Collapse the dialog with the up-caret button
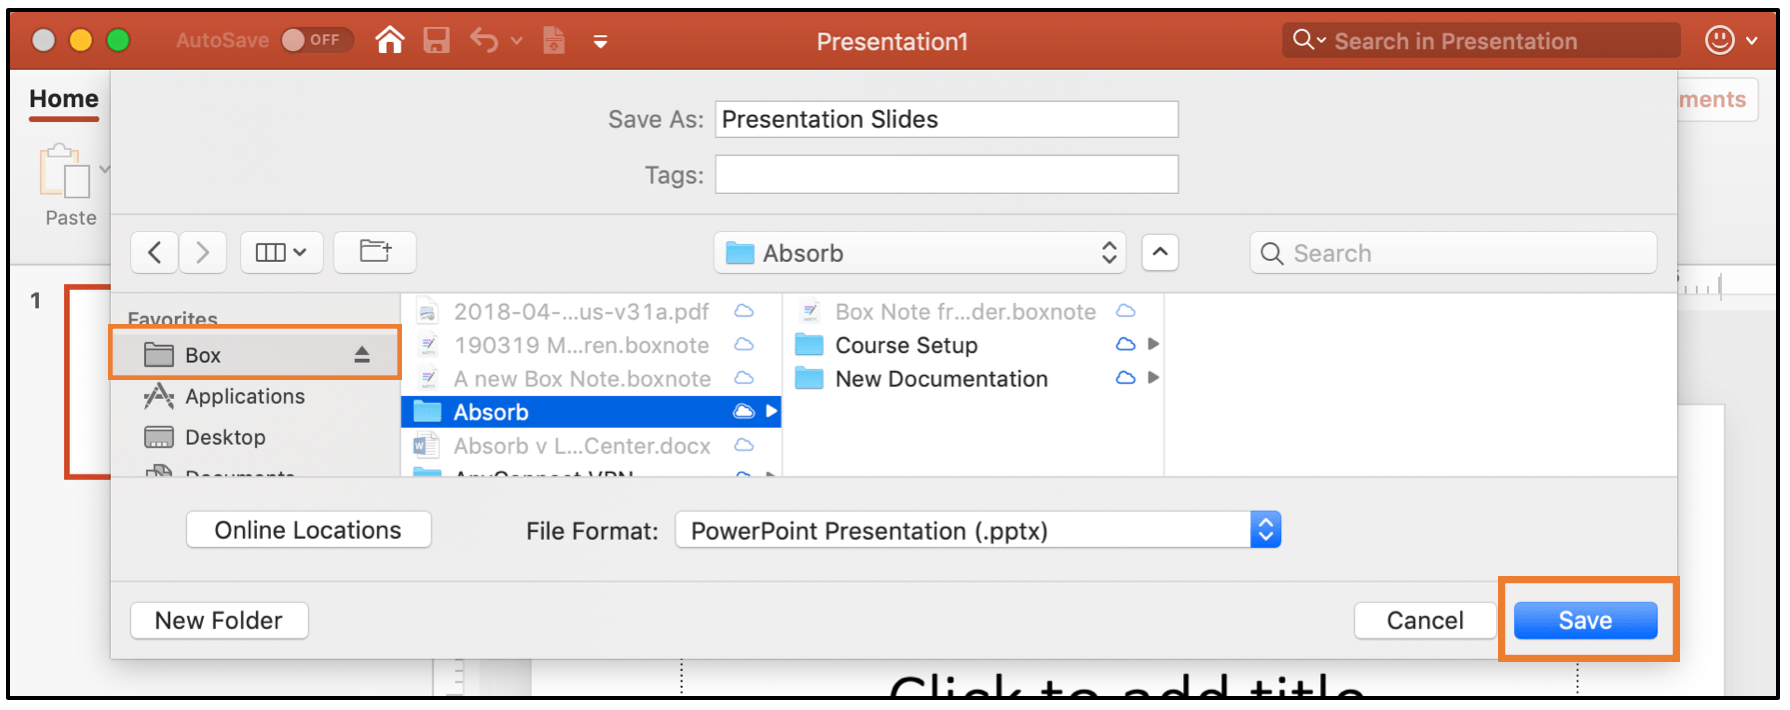The height and width of the screenshot is (710, 1790). [x=1160, y=253]
